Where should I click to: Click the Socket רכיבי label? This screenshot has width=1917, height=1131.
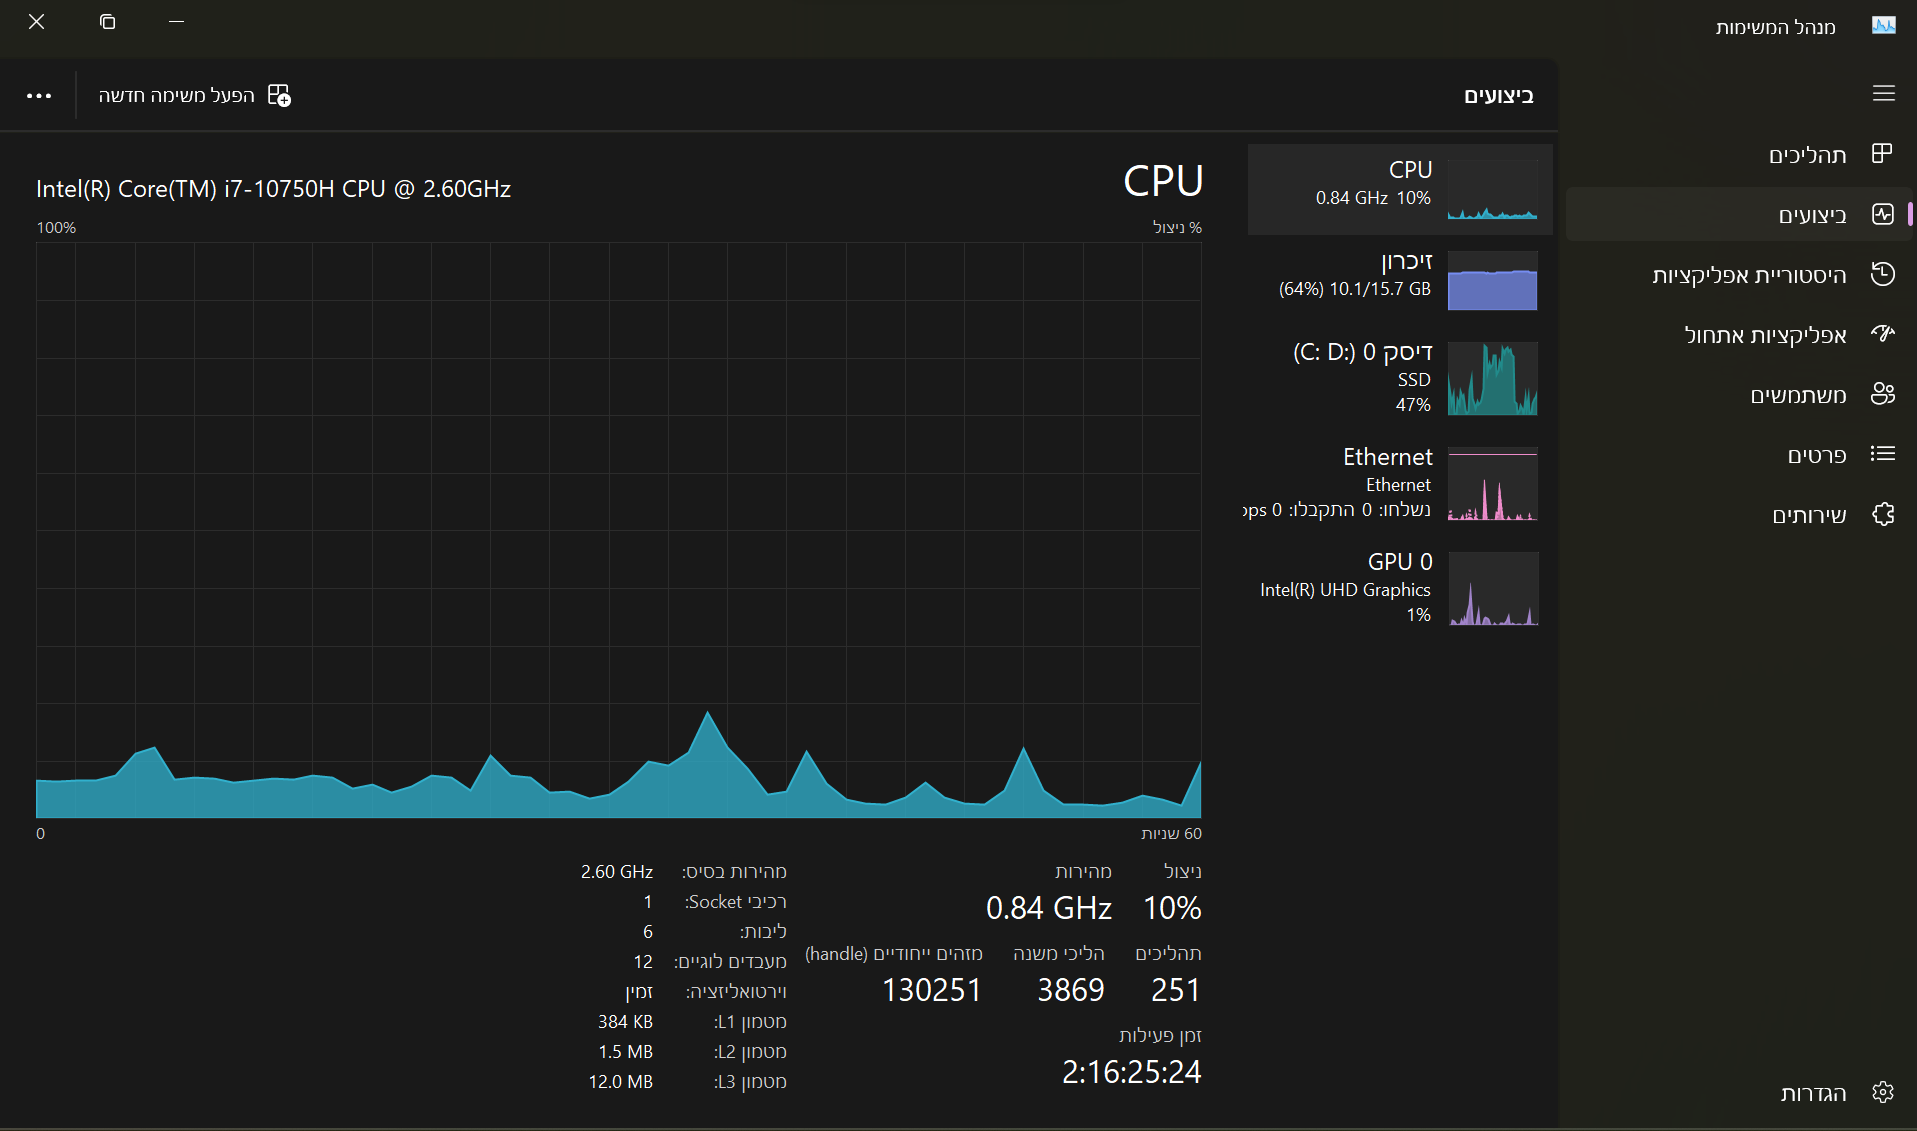pos(735,902)
